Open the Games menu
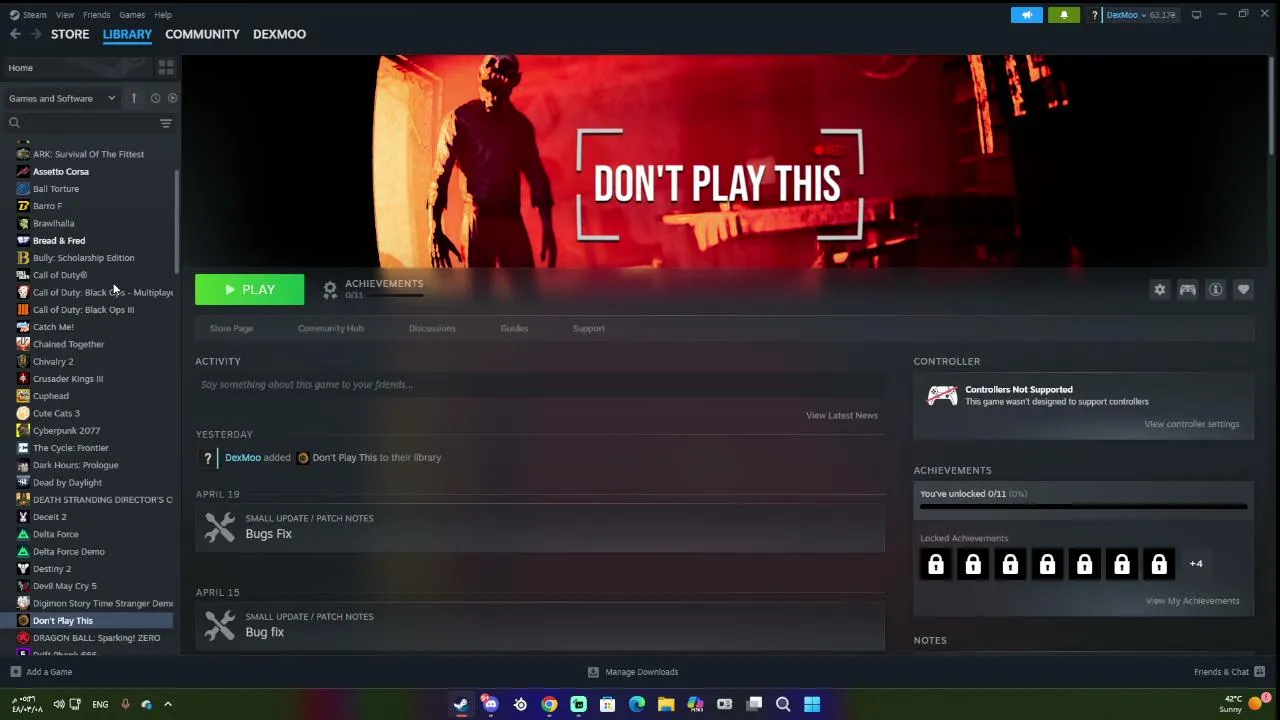Image resolution: width=1280 pixels, height=720 pixels. [132, 15]
